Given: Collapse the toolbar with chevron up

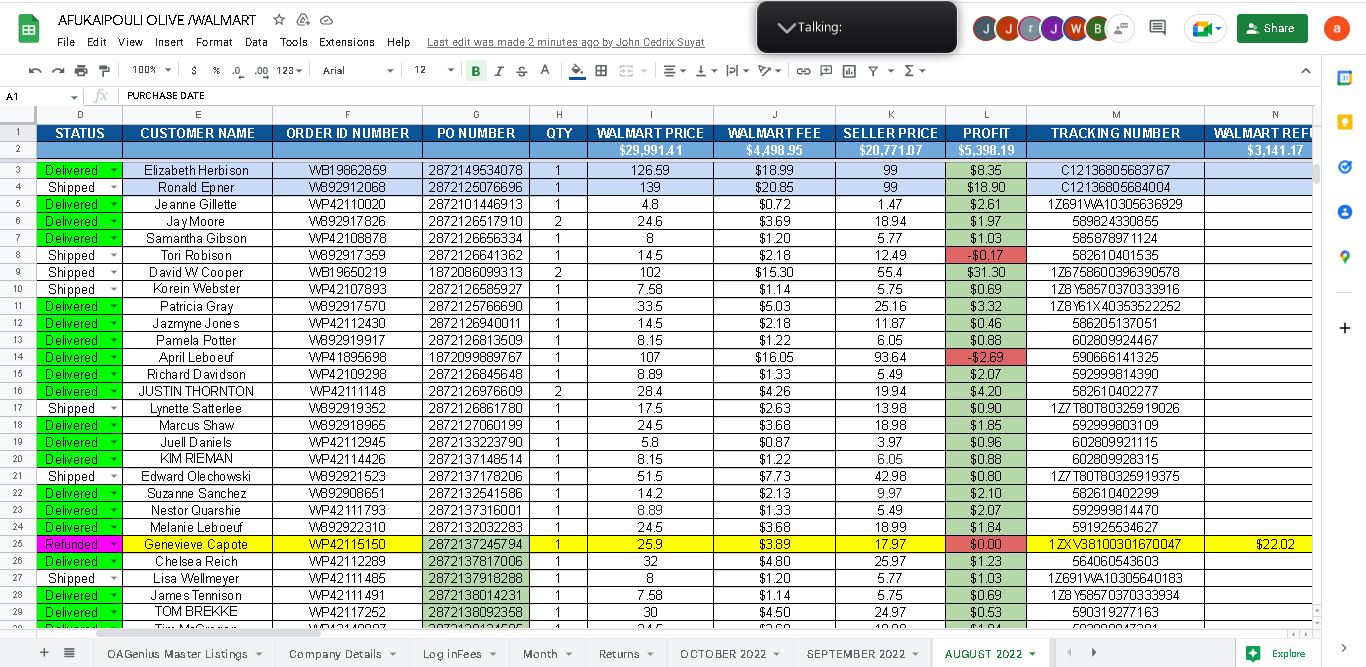Looking at the screenshot, I should point(1305,71).
